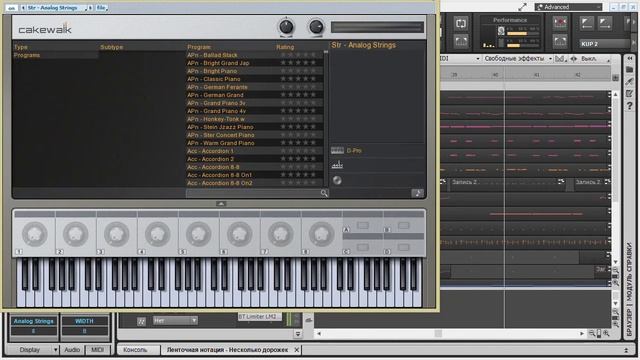This screenshot has height=360, width=640.
Task: Open the Выкл. dropdown
Action: pyautogui.click(x=594, y=59)
